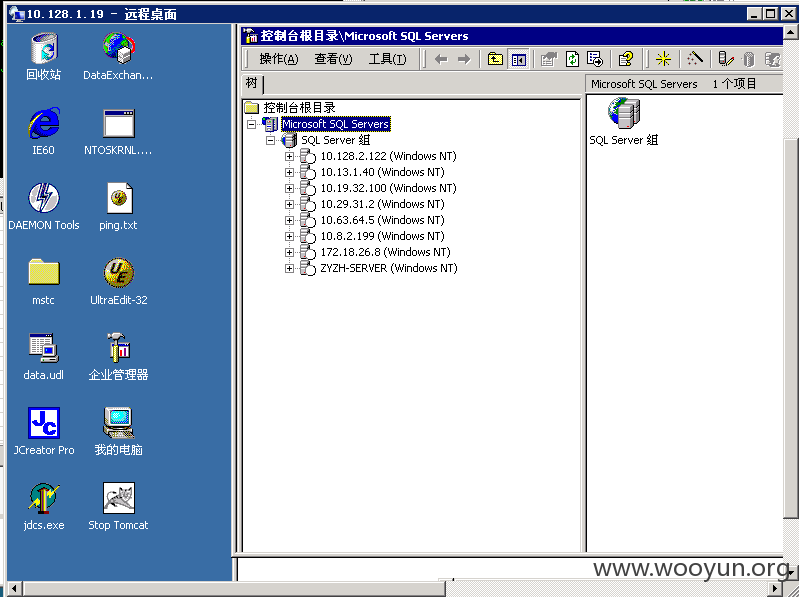The width and height of the screenshot is (799, 597).
Task: Select Microsoft SQL Servers tree item
Action: pos(335,124)
